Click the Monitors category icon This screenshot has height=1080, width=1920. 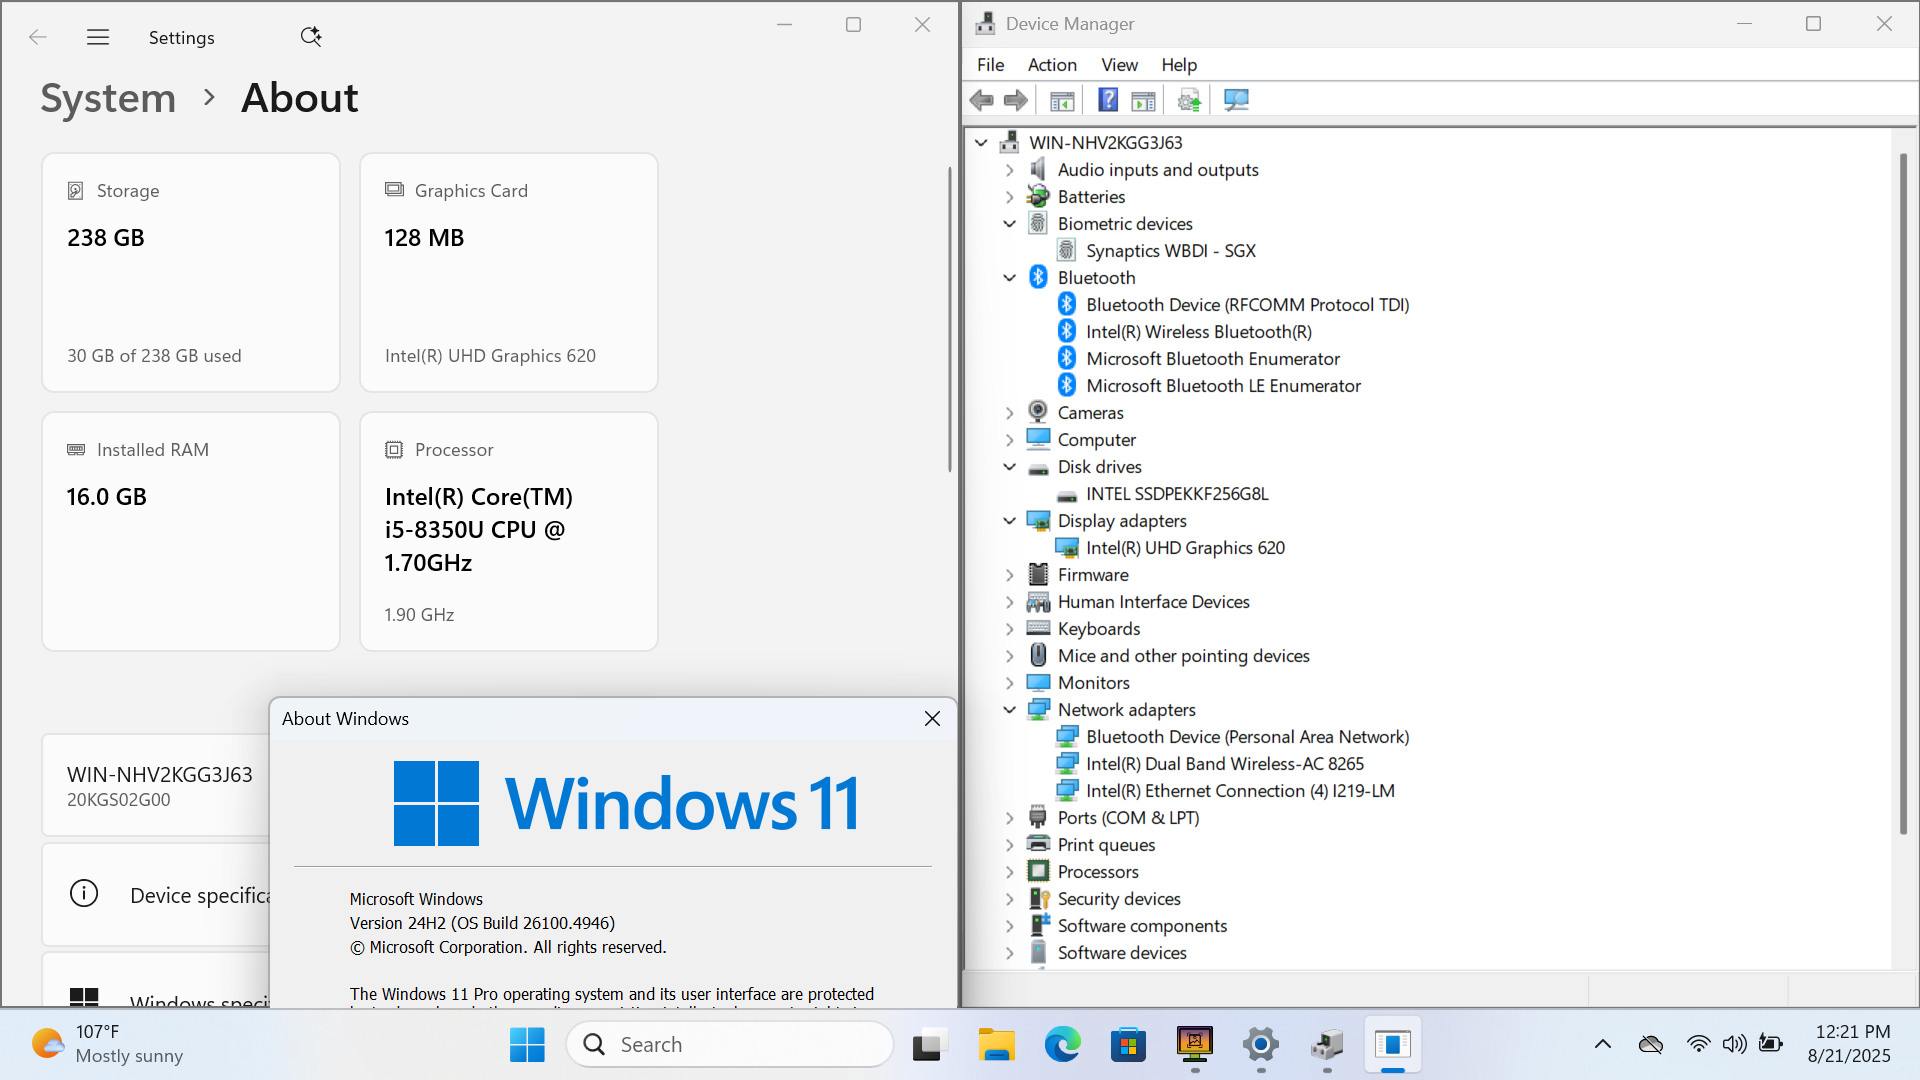[x=1039, y=683]
